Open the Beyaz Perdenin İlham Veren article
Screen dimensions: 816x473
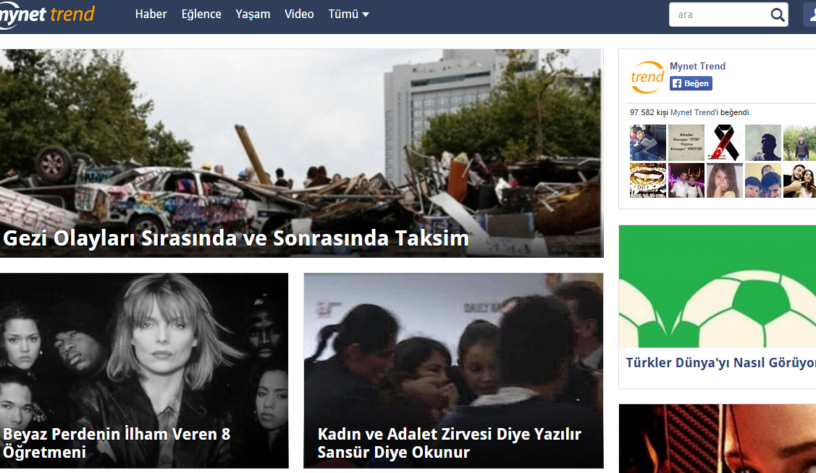(x=117, y=443)
